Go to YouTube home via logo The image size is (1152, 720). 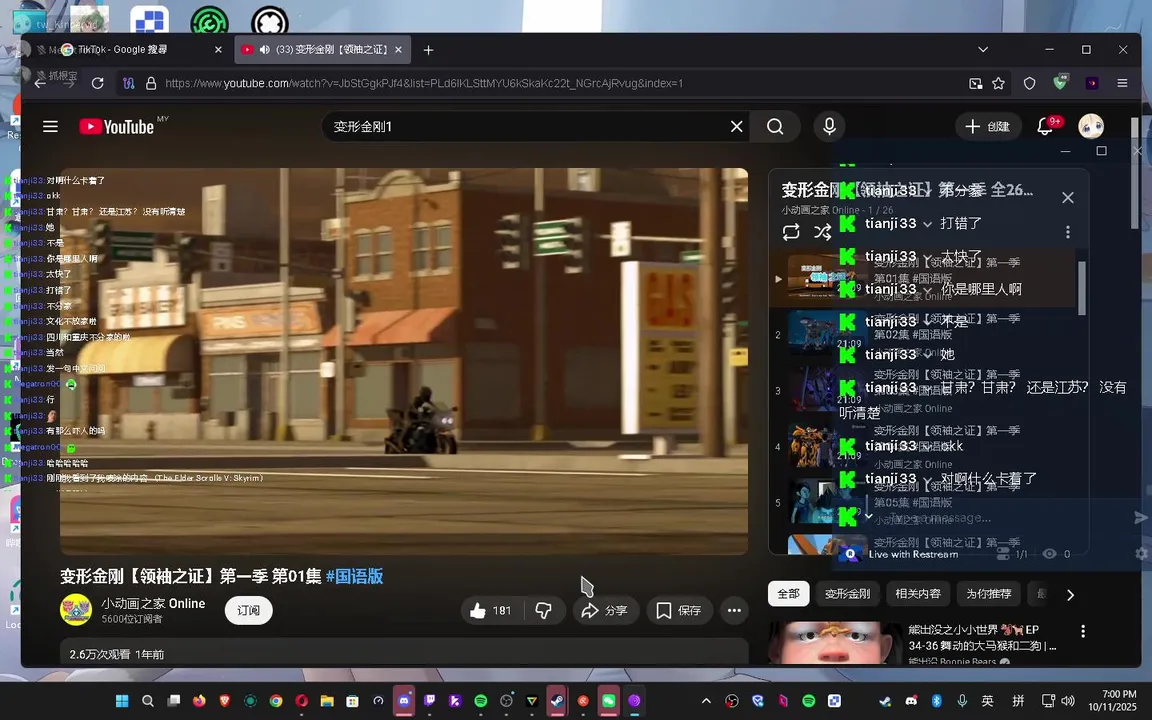tap(117, 126)
